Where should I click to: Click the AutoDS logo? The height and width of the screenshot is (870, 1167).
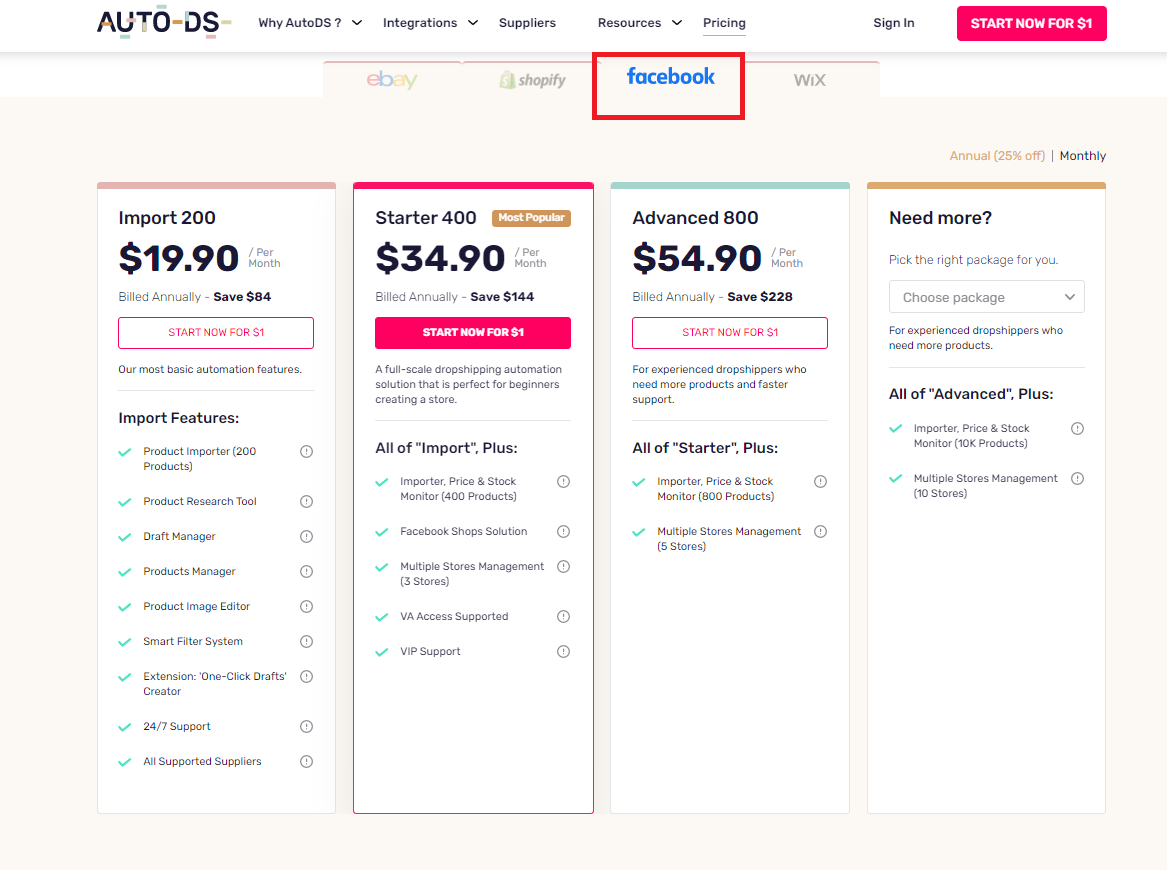(164, 23)
